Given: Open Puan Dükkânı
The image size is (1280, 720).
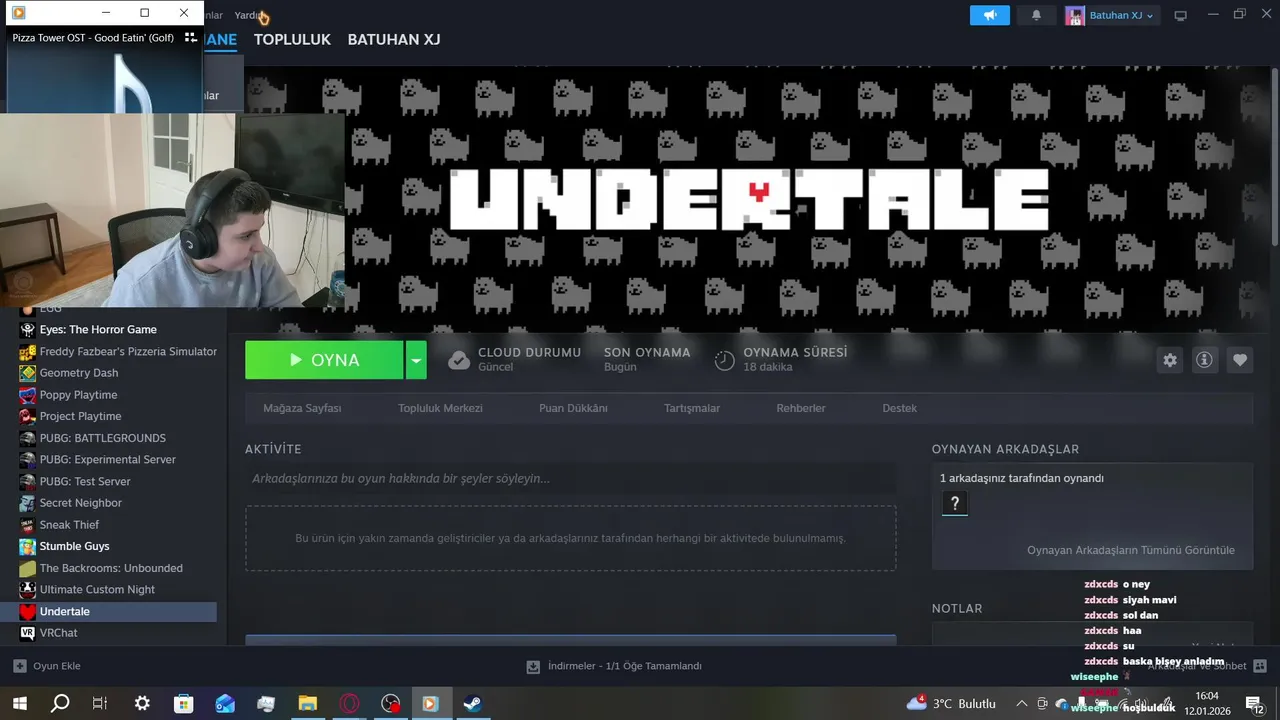Looking at the screenshot, I should [x=573, y=408].
